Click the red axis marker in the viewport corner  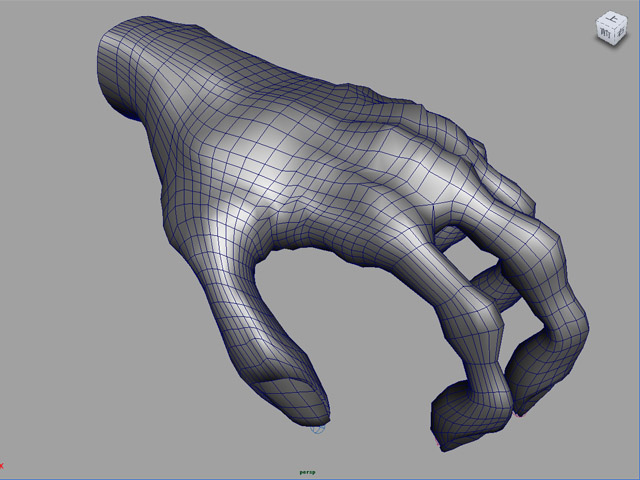pyautogui.click(x=2, y=464)
